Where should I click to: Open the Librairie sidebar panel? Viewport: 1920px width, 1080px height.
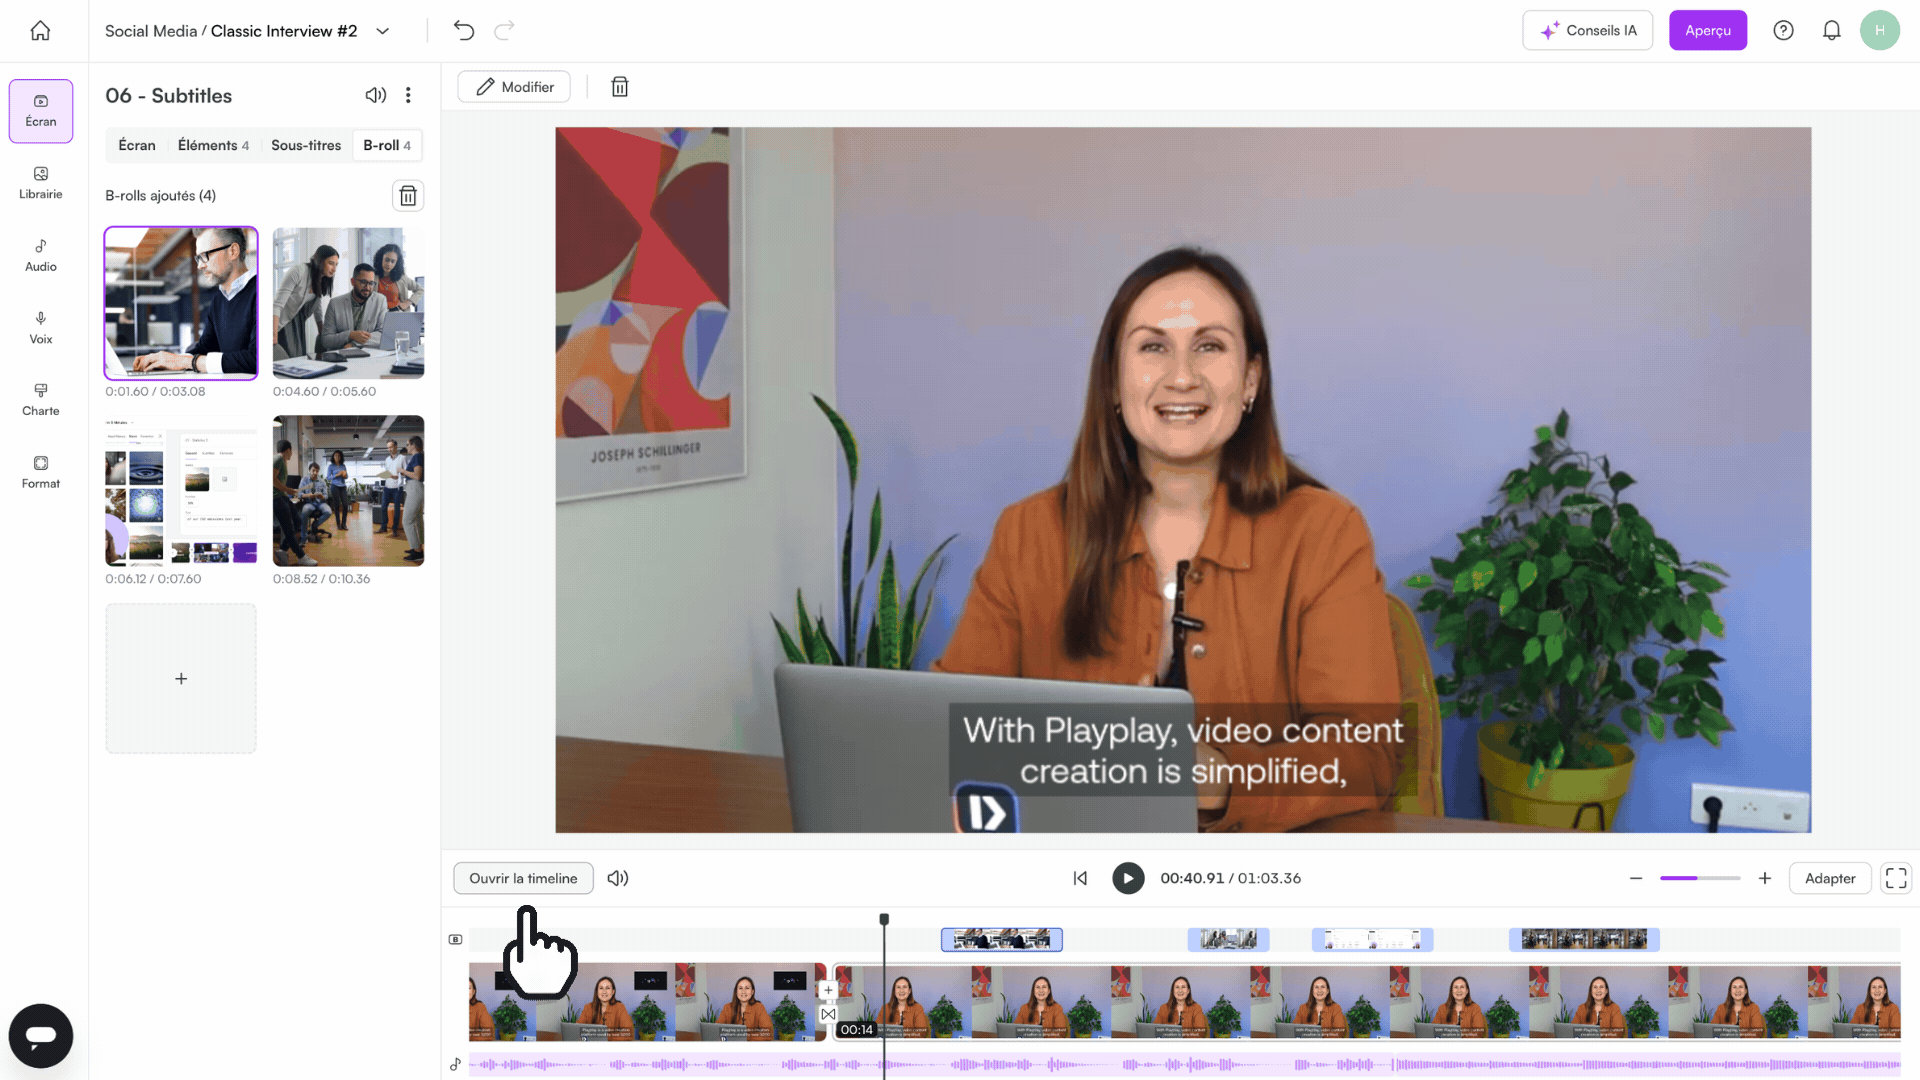tap(41, 183)
